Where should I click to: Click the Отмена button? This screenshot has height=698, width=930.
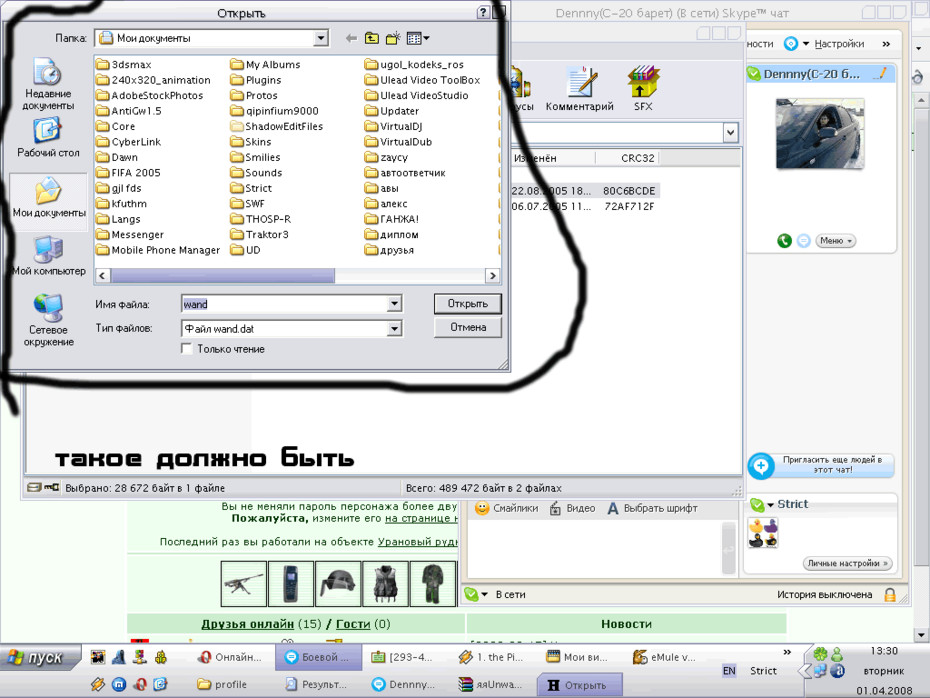(x=467, y=327)
